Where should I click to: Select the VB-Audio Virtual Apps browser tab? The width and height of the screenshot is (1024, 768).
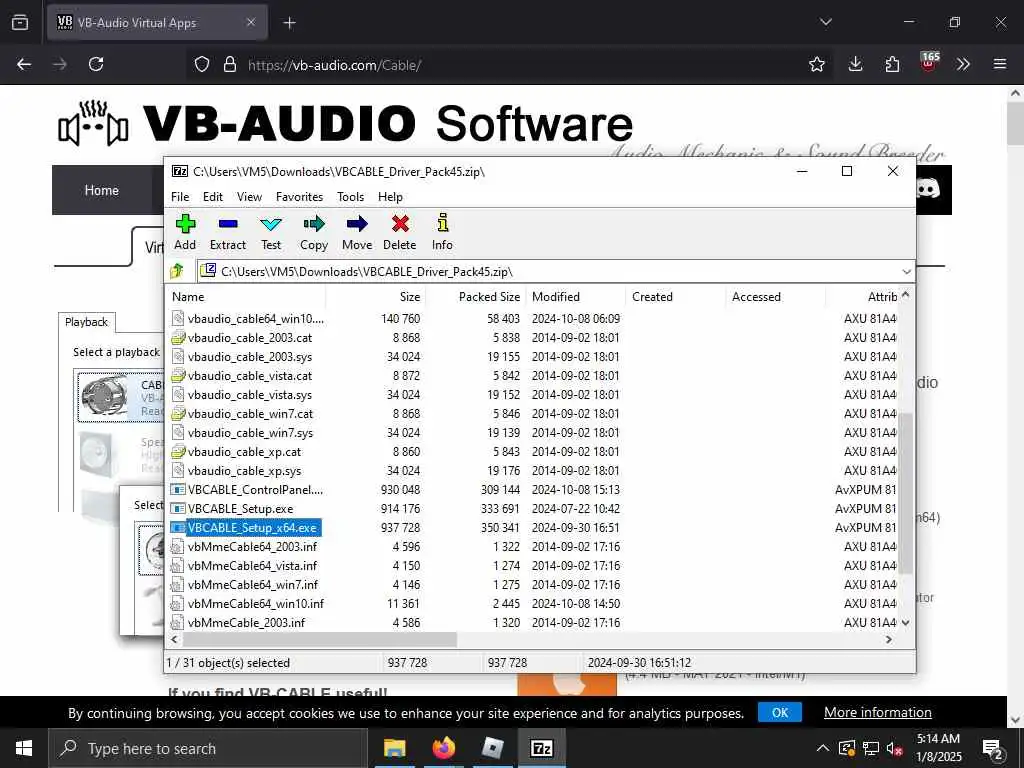157,22
